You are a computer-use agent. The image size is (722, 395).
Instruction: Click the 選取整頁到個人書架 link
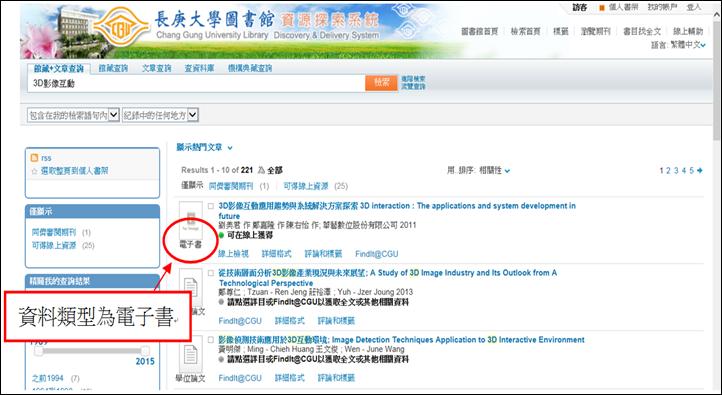click(75, 171)
